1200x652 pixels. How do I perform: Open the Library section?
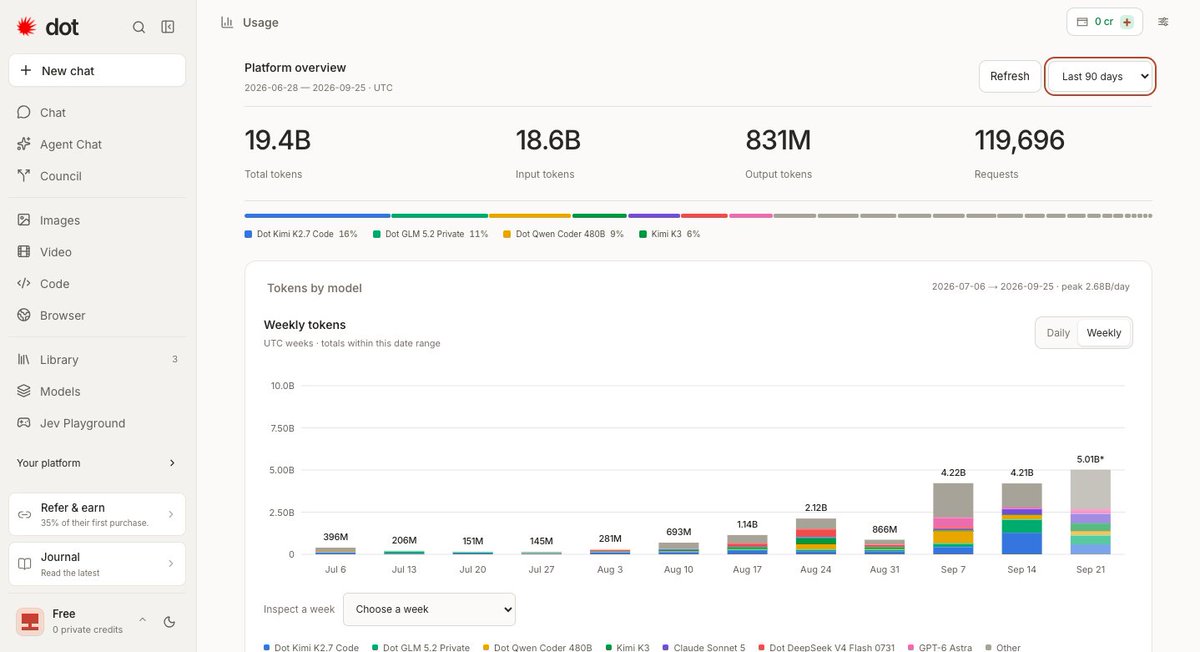tap(97, 359)
